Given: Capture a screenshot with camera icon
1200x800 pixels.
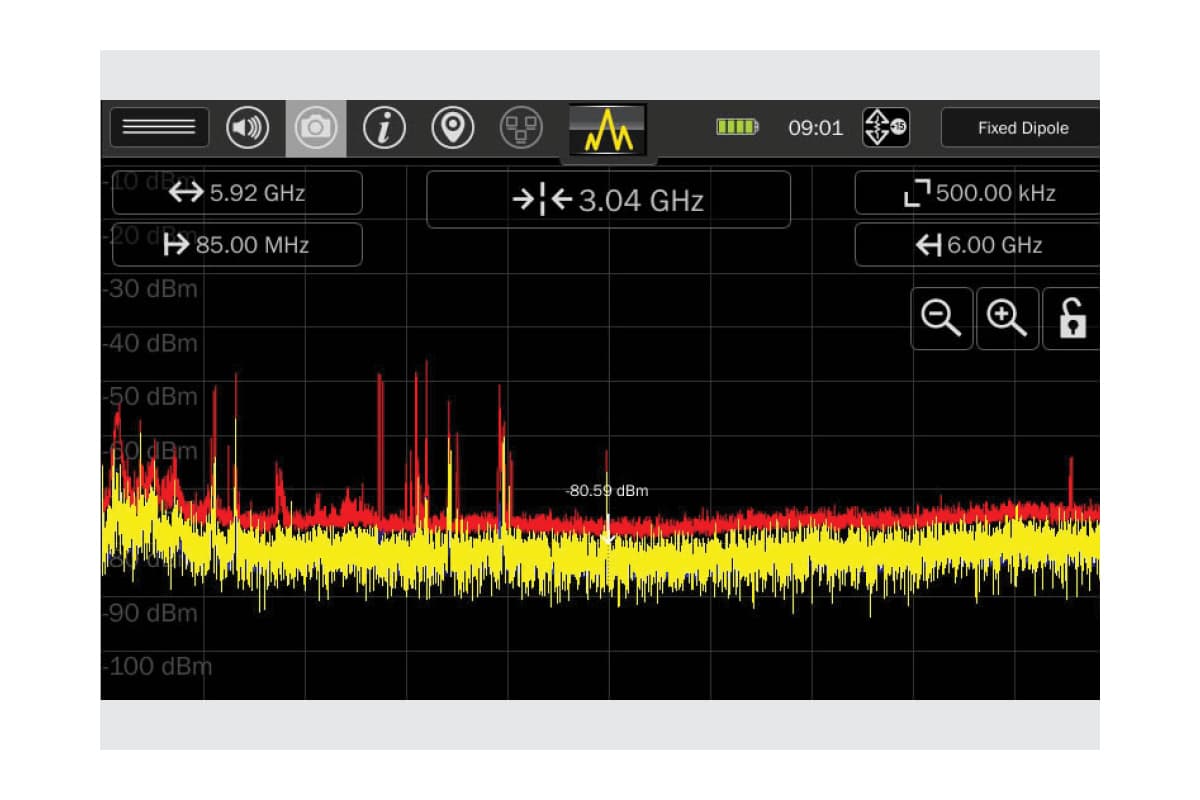Looking at the screenshot, I should coord(316,128).
